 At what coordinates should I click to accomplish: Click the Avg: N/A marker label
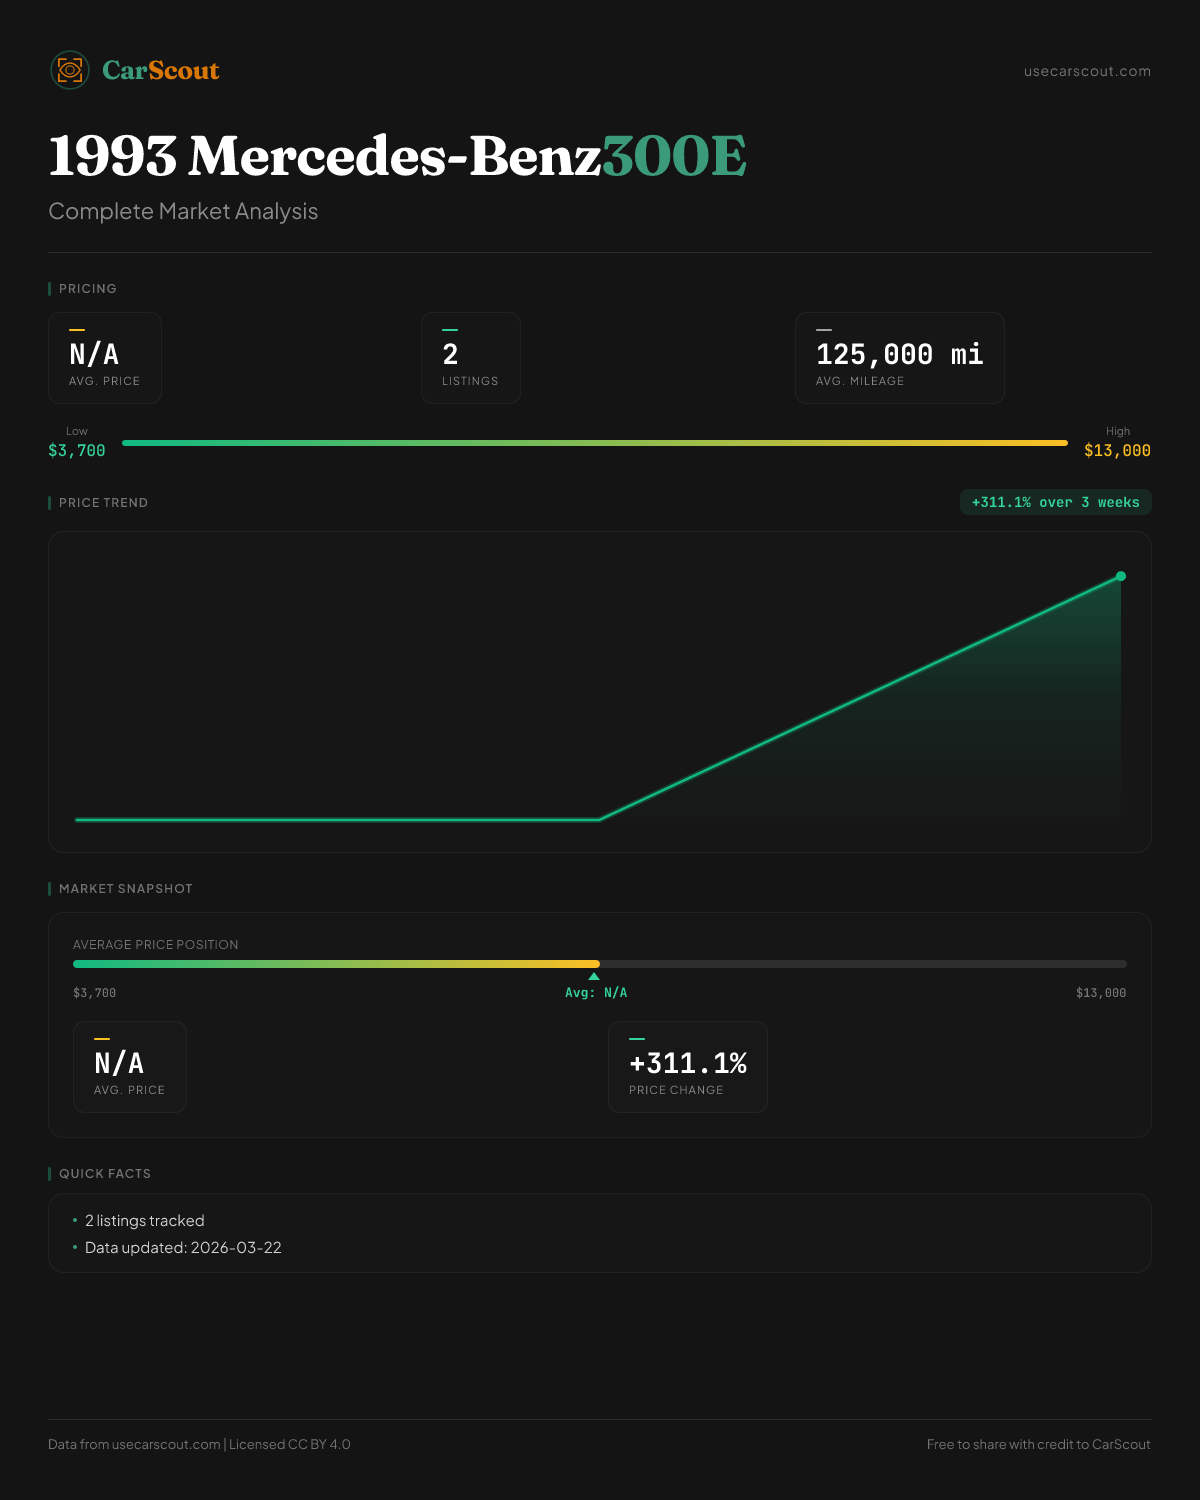tap(596, 993)
